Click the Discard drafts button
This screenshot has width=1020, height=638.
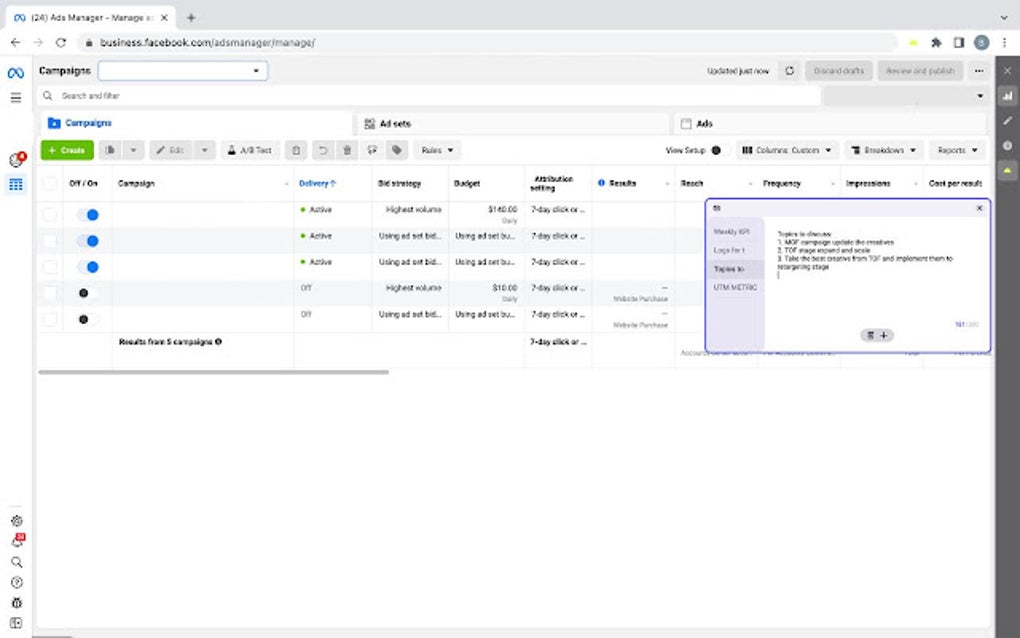(839, 71)
